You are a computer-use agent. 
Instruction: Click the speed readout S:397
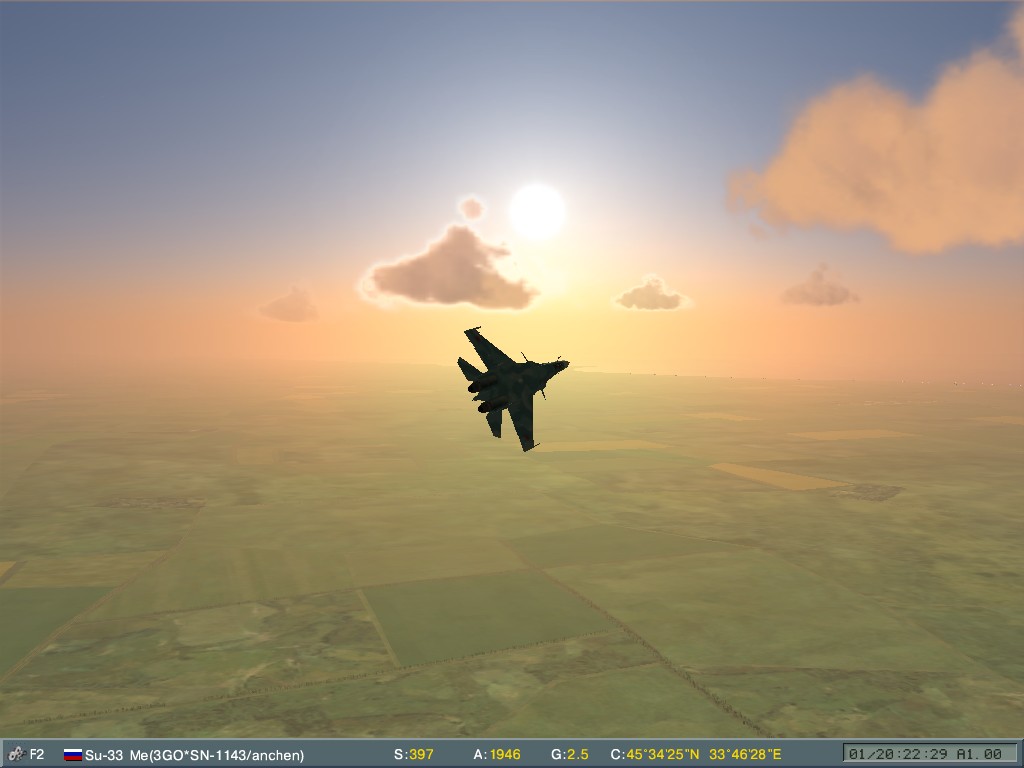click(x=413, y=754)
